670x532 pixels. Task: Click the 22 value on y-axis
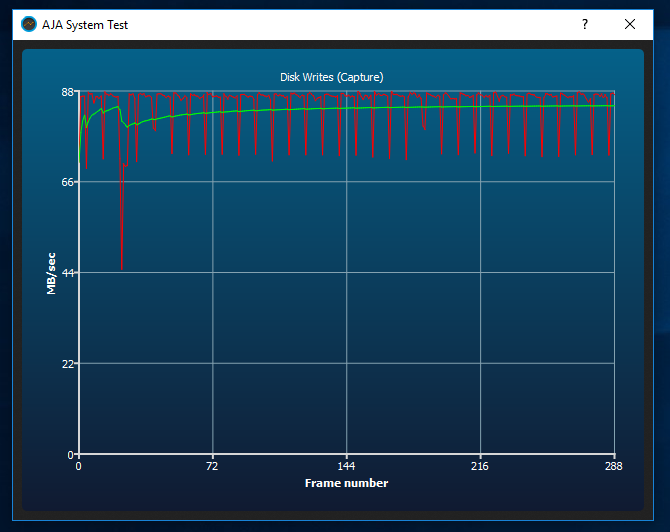tap(68, 364)
